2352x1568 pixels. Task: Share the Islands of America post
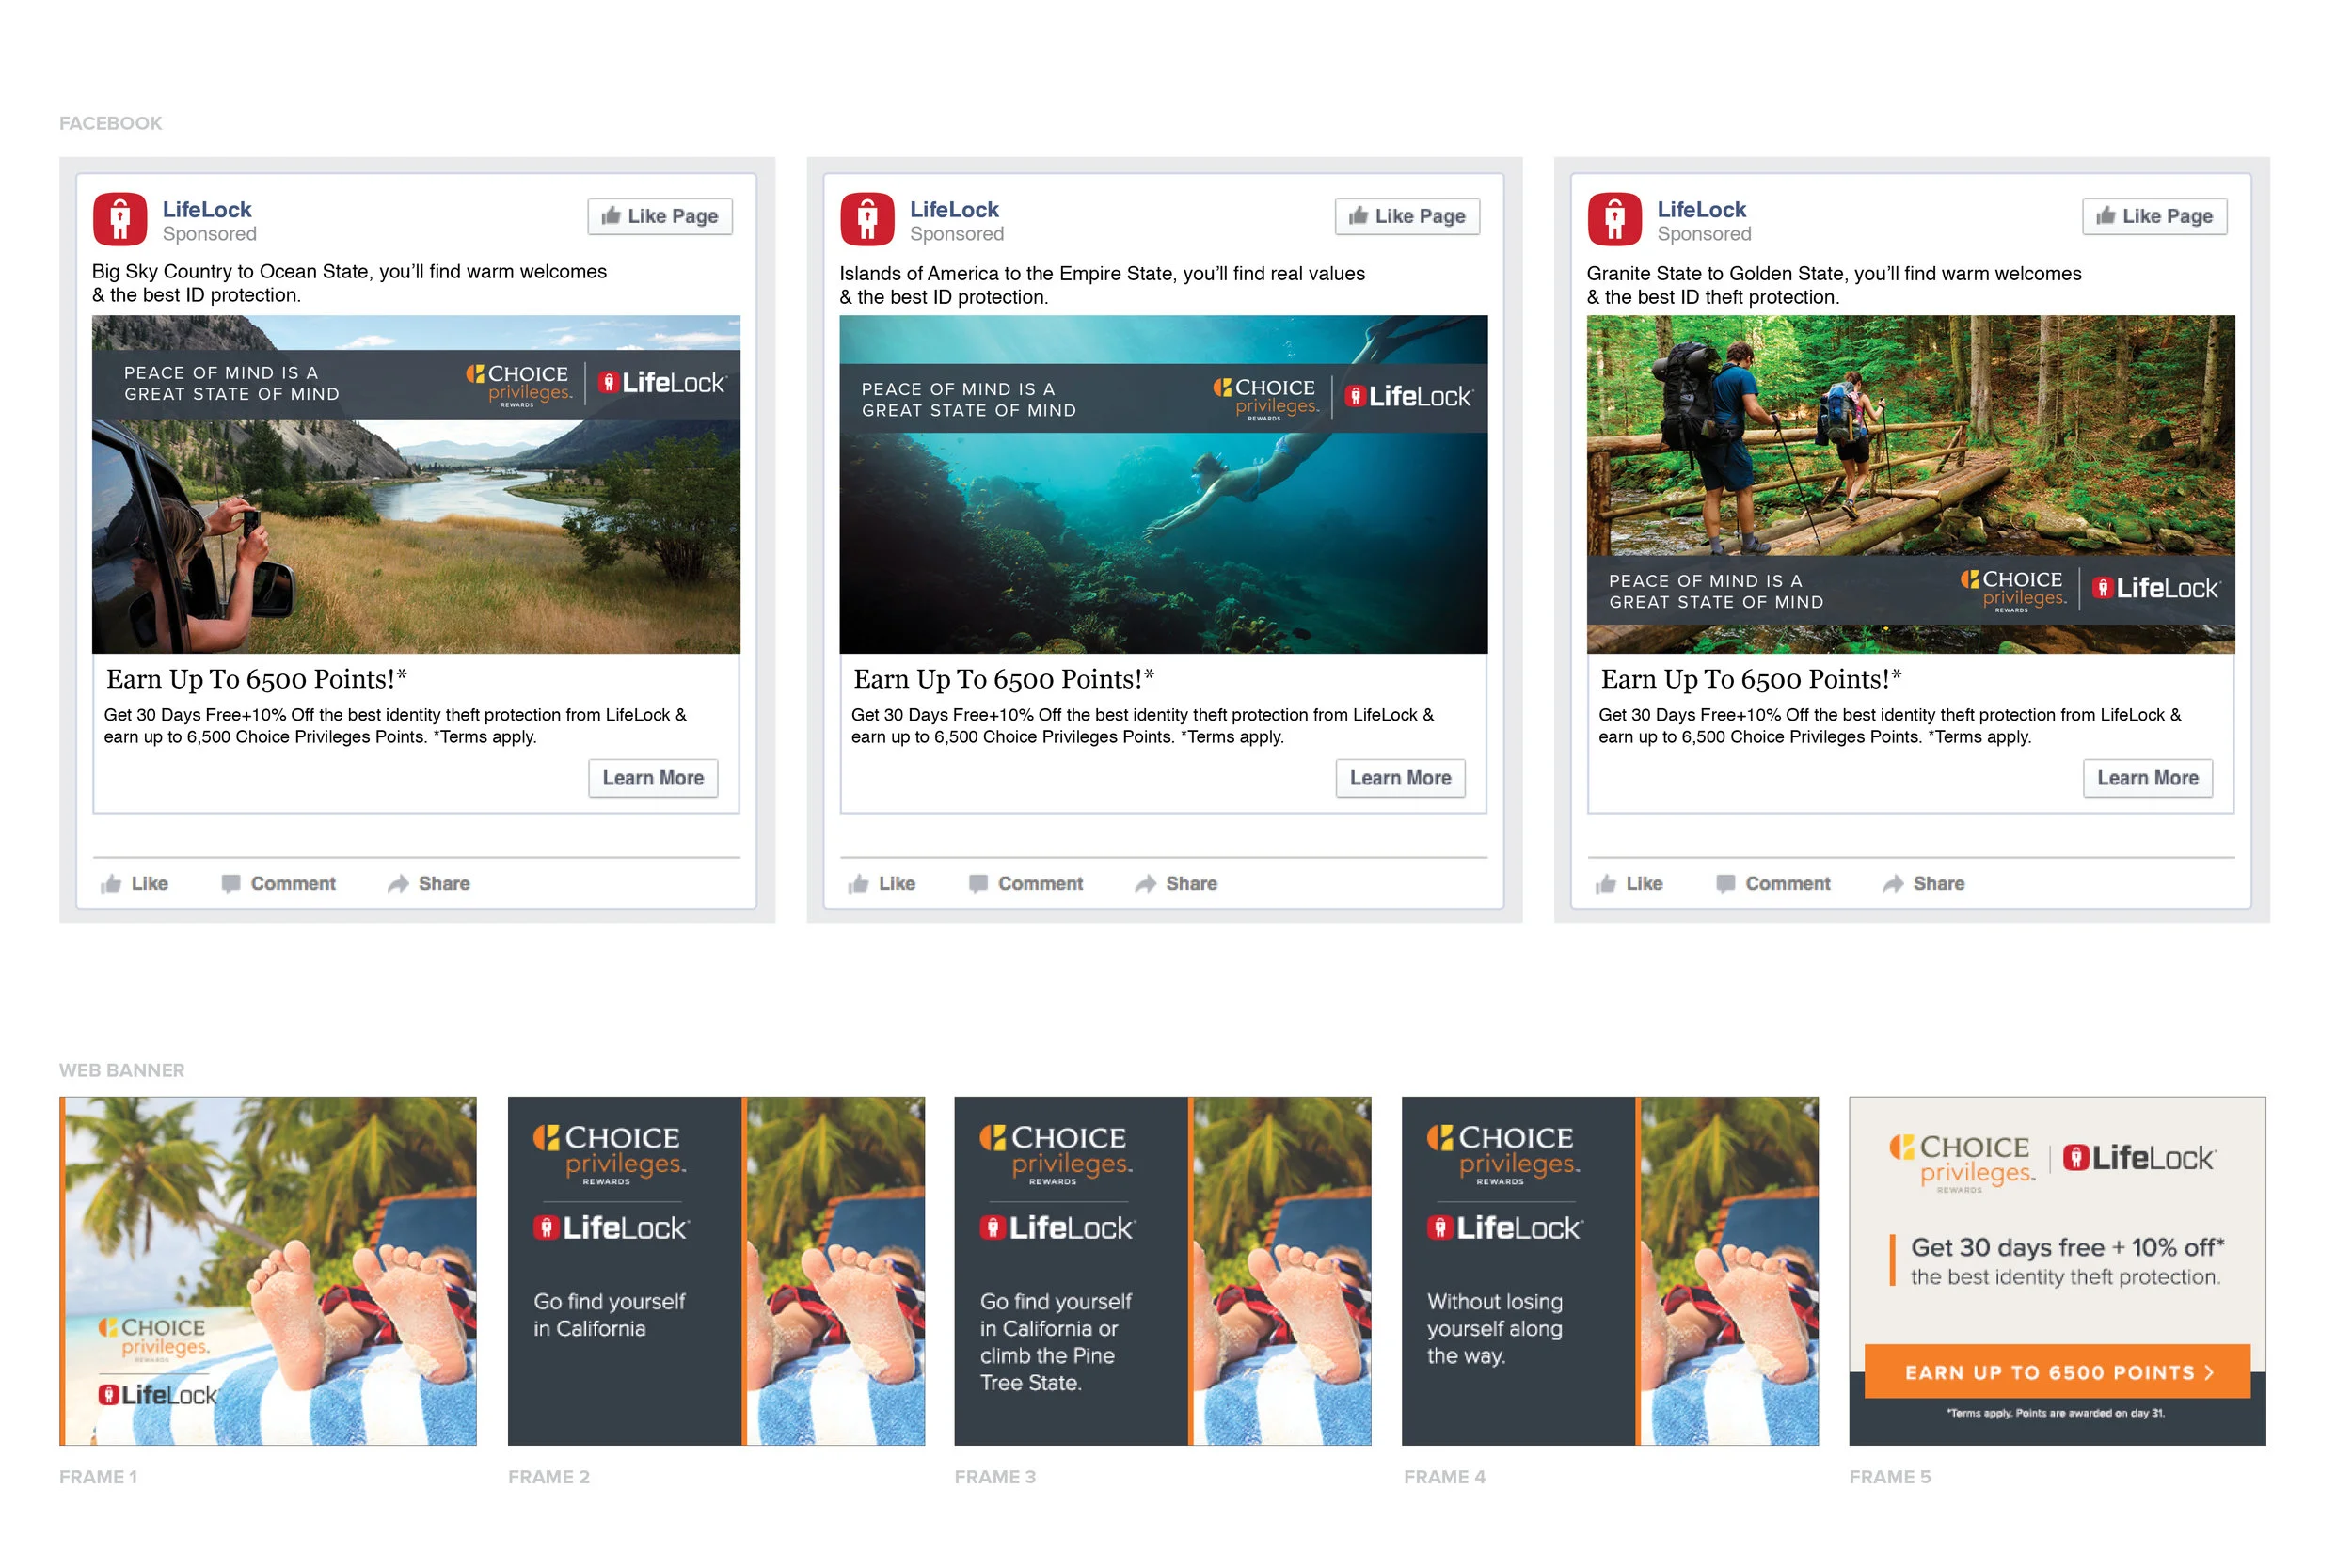(x=1175, y=883)
